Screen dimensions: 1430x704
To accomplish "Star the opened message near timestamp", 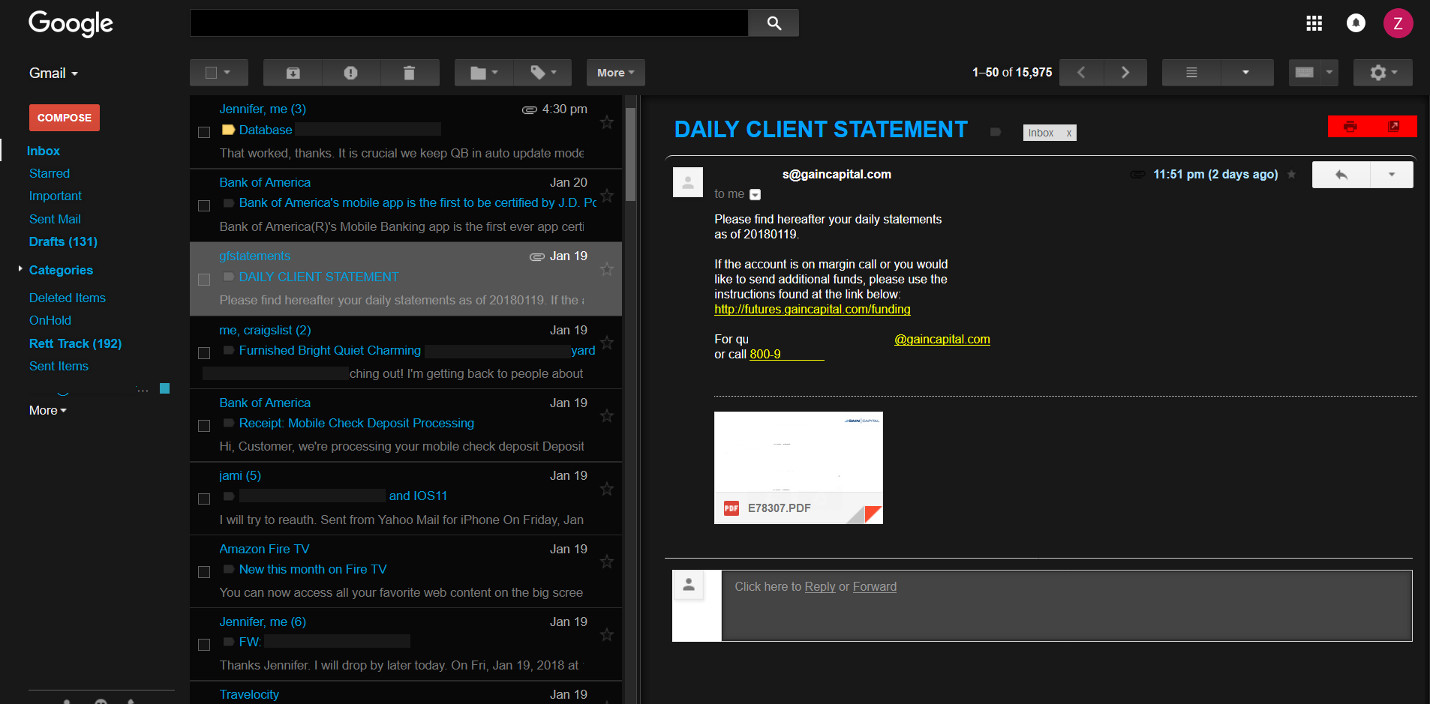I will click(1291, 174).
